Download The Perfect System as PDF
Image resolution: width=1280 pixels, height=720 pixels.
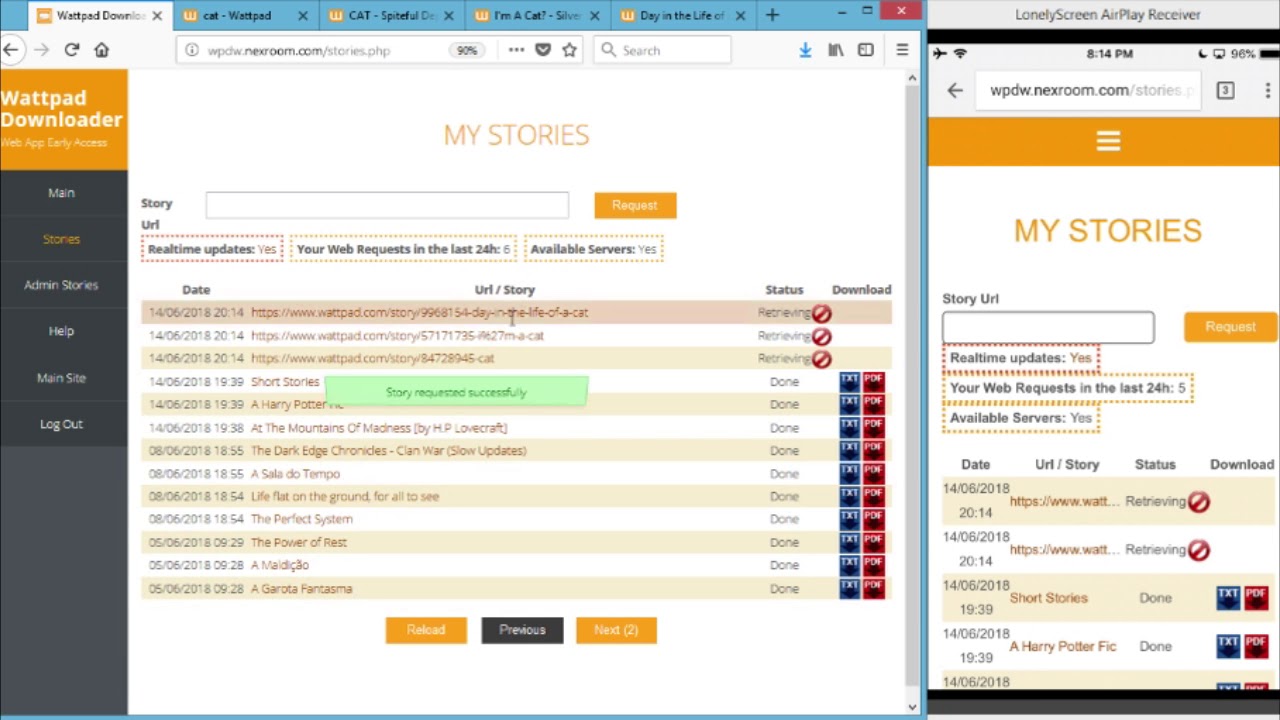873,519
